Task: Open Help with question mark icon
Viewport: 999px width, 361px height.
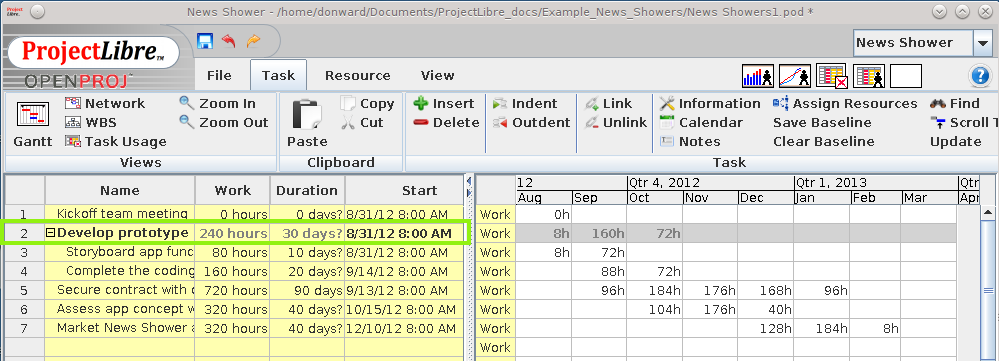Action: 980,76
